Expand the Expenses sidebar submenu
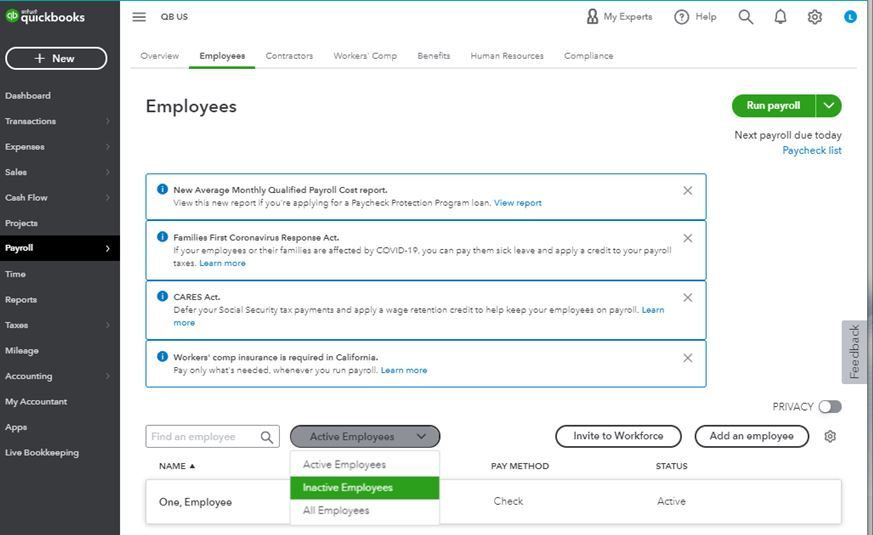The image size is (873, 535). click(108, 146)
